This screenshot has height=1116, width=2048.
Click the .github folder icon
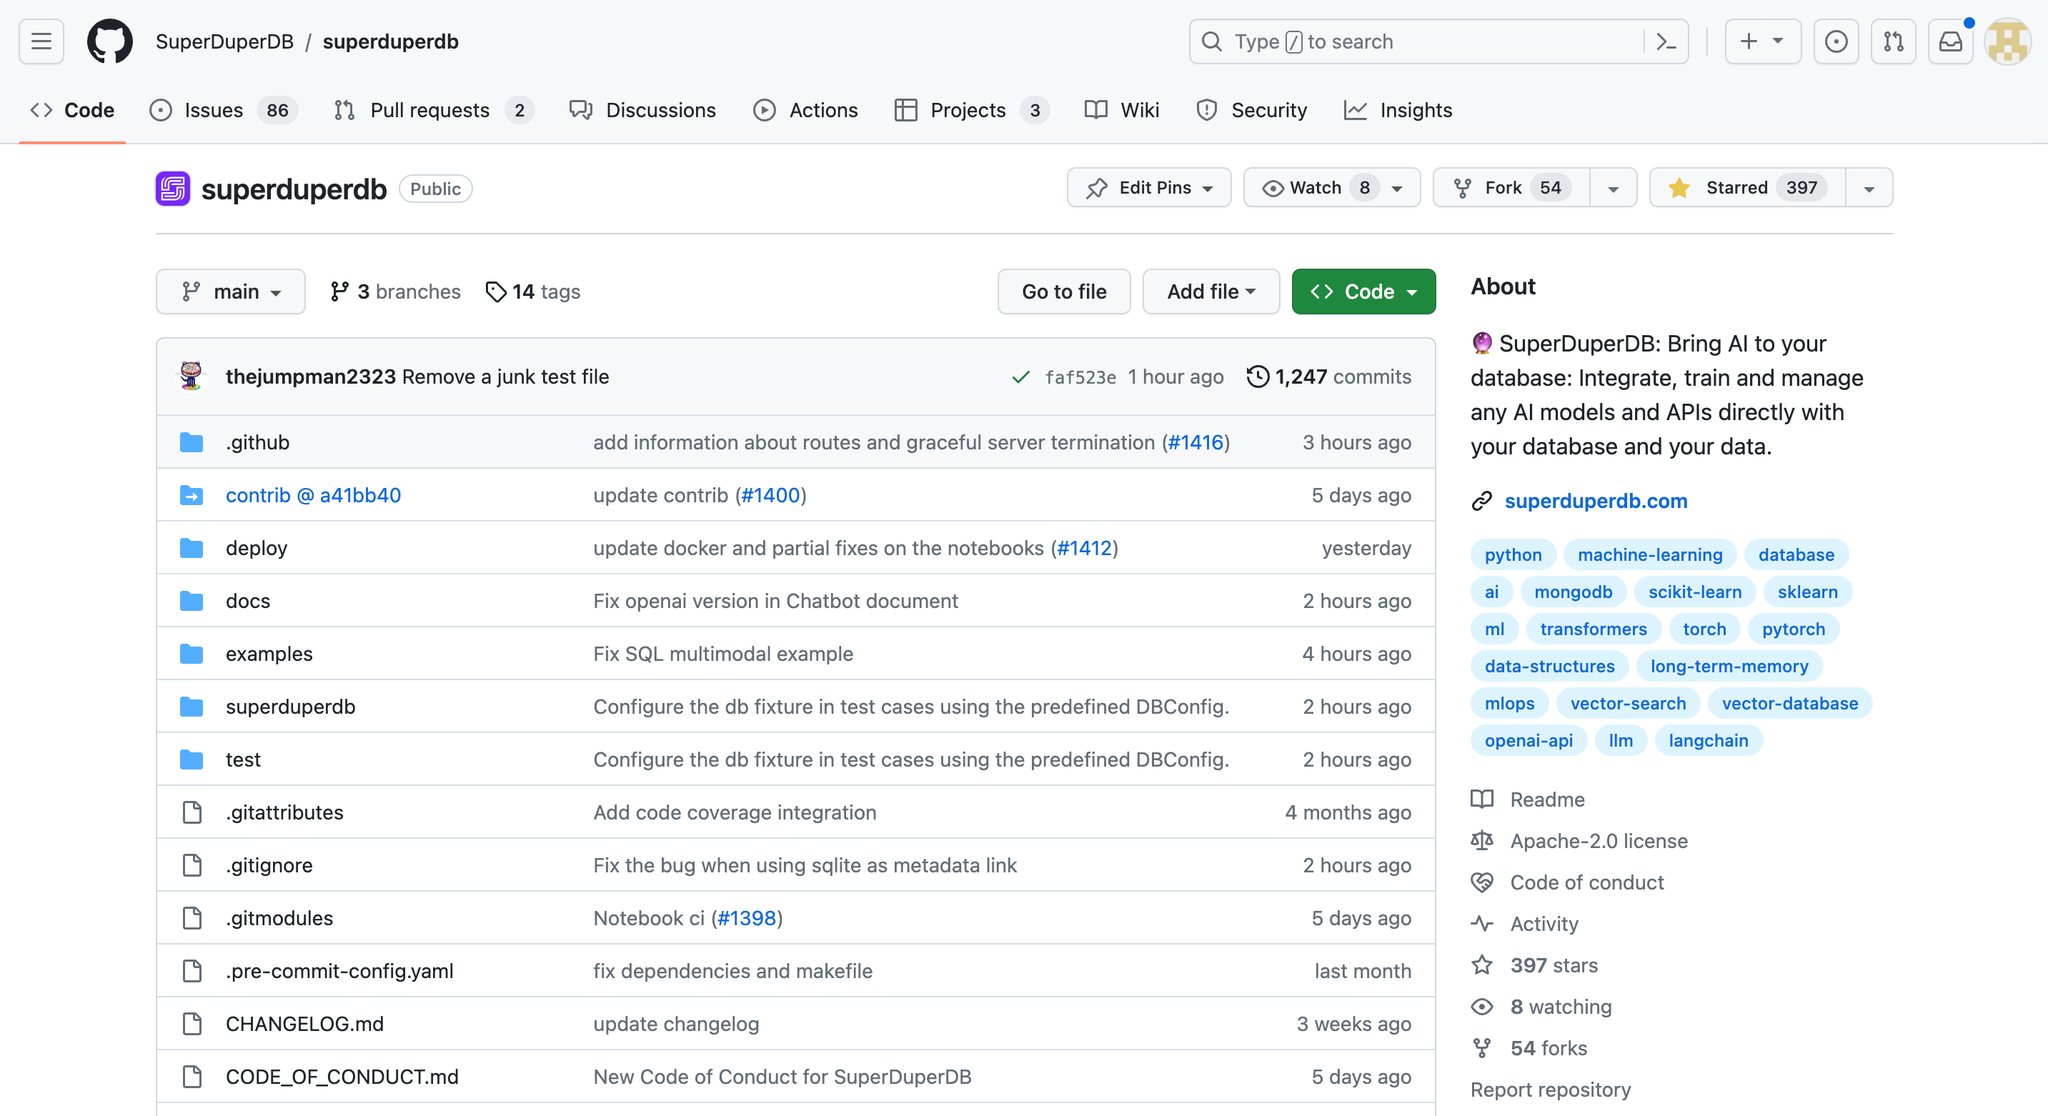click(x=191, y=442)
